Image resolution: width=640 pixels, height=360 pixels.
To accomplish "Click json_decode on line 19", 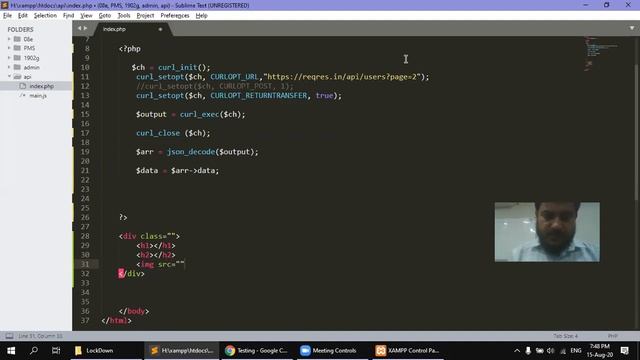I will [191, 152].
